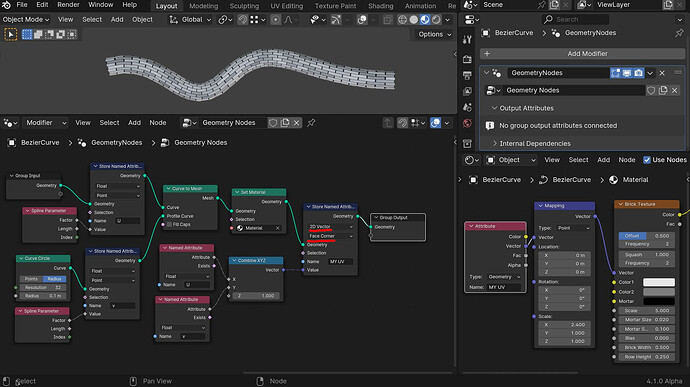Open the Global transform orientation dropdown
The height and width of the screenshot is (387, 690).
click(x=191, y=20)
